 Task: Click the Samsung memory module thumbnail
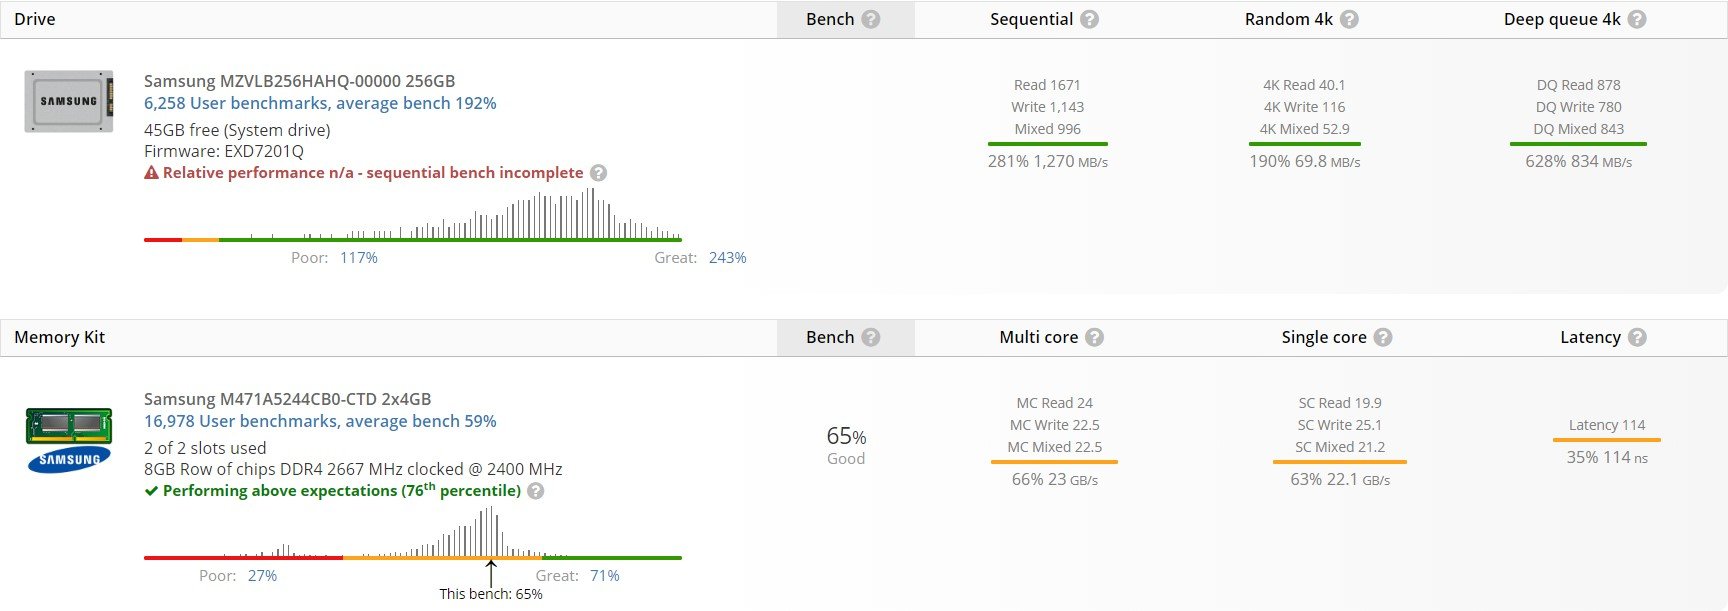69,440
